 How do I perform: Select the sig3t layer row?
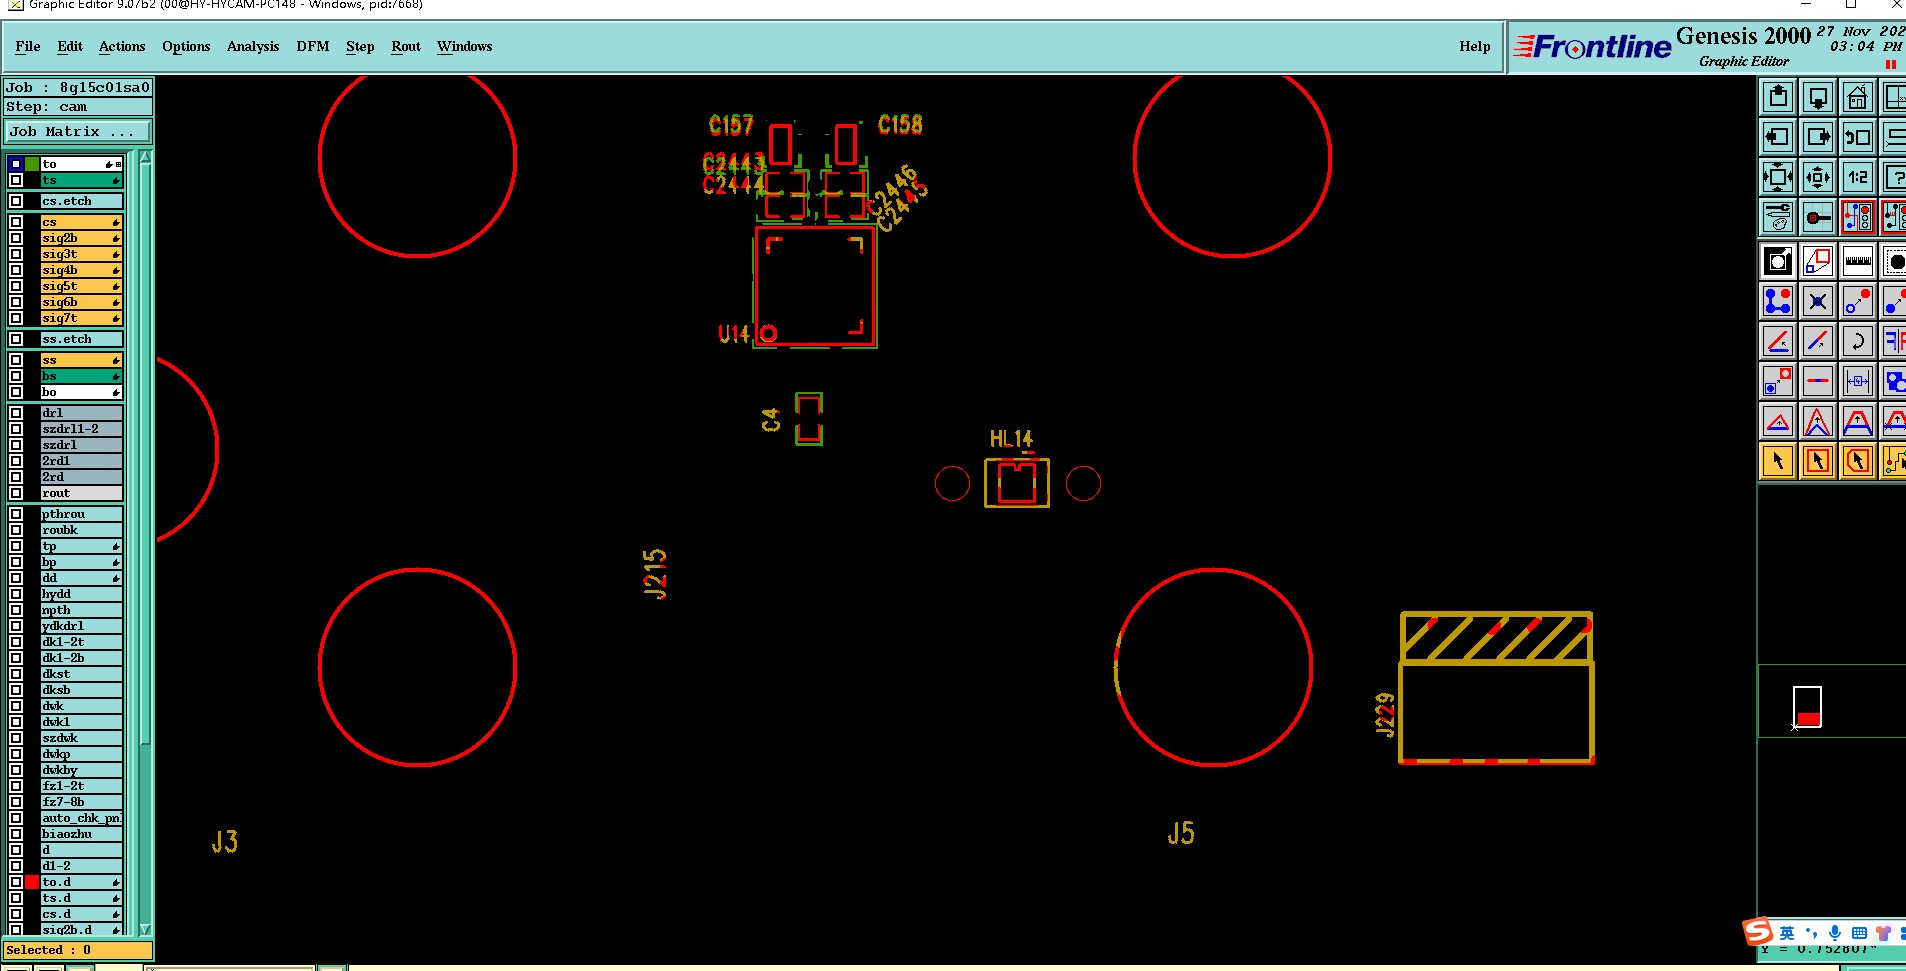81,254
